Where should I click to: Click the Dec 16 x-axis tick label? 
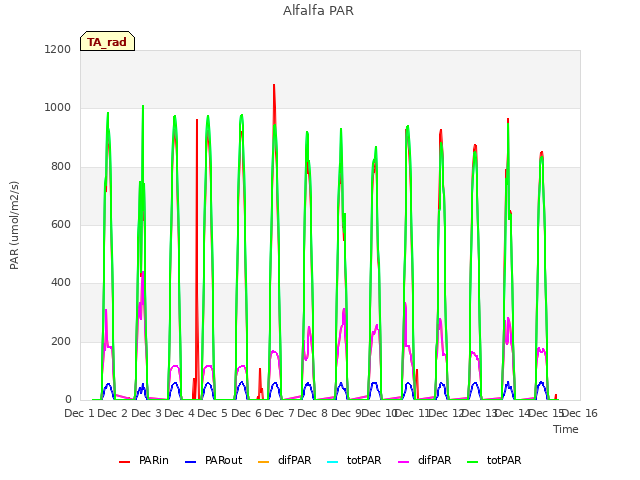click(580, 413)
